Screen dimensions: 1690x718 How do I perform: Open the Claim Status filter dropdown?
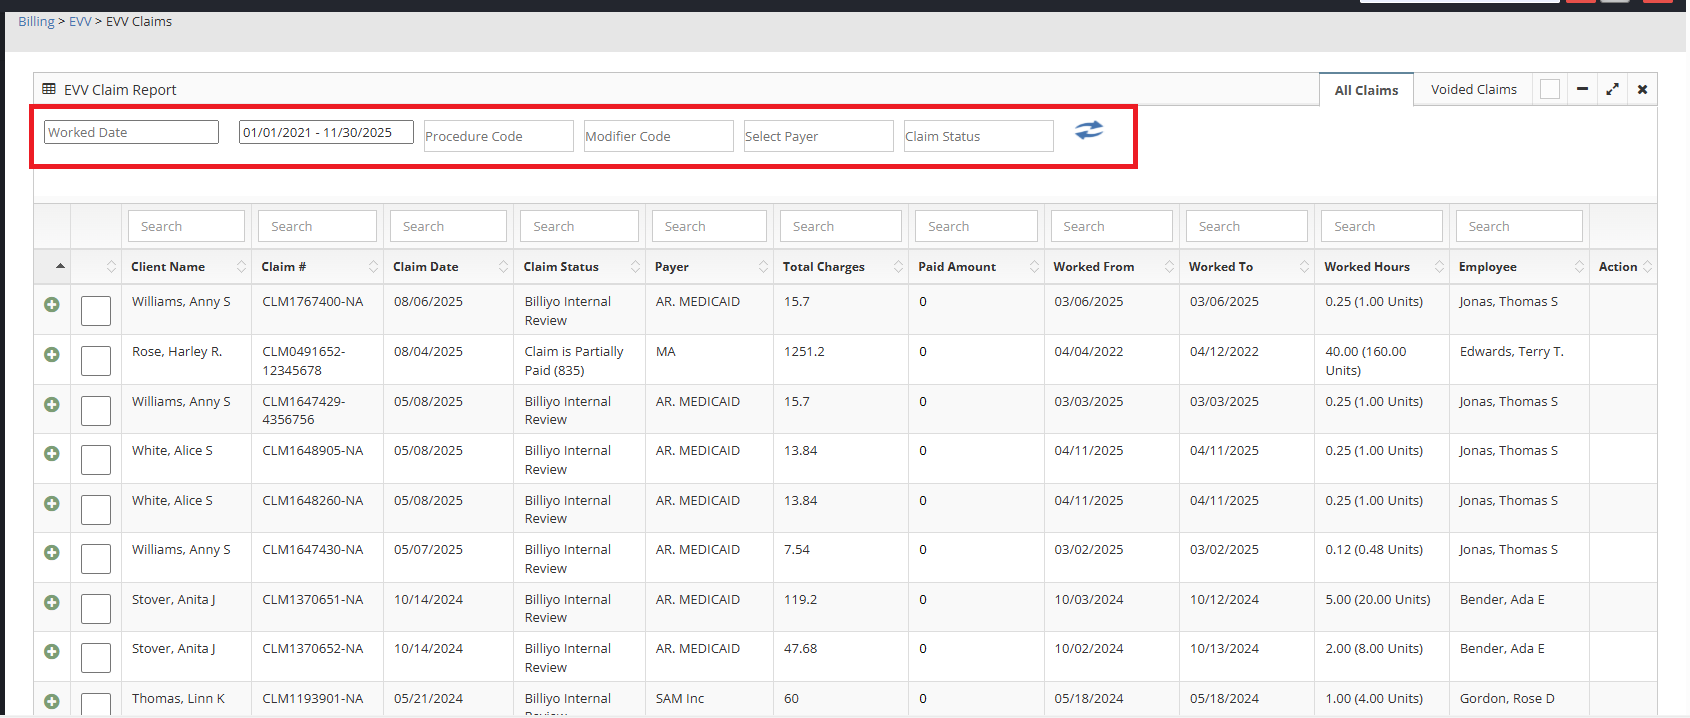978,136
